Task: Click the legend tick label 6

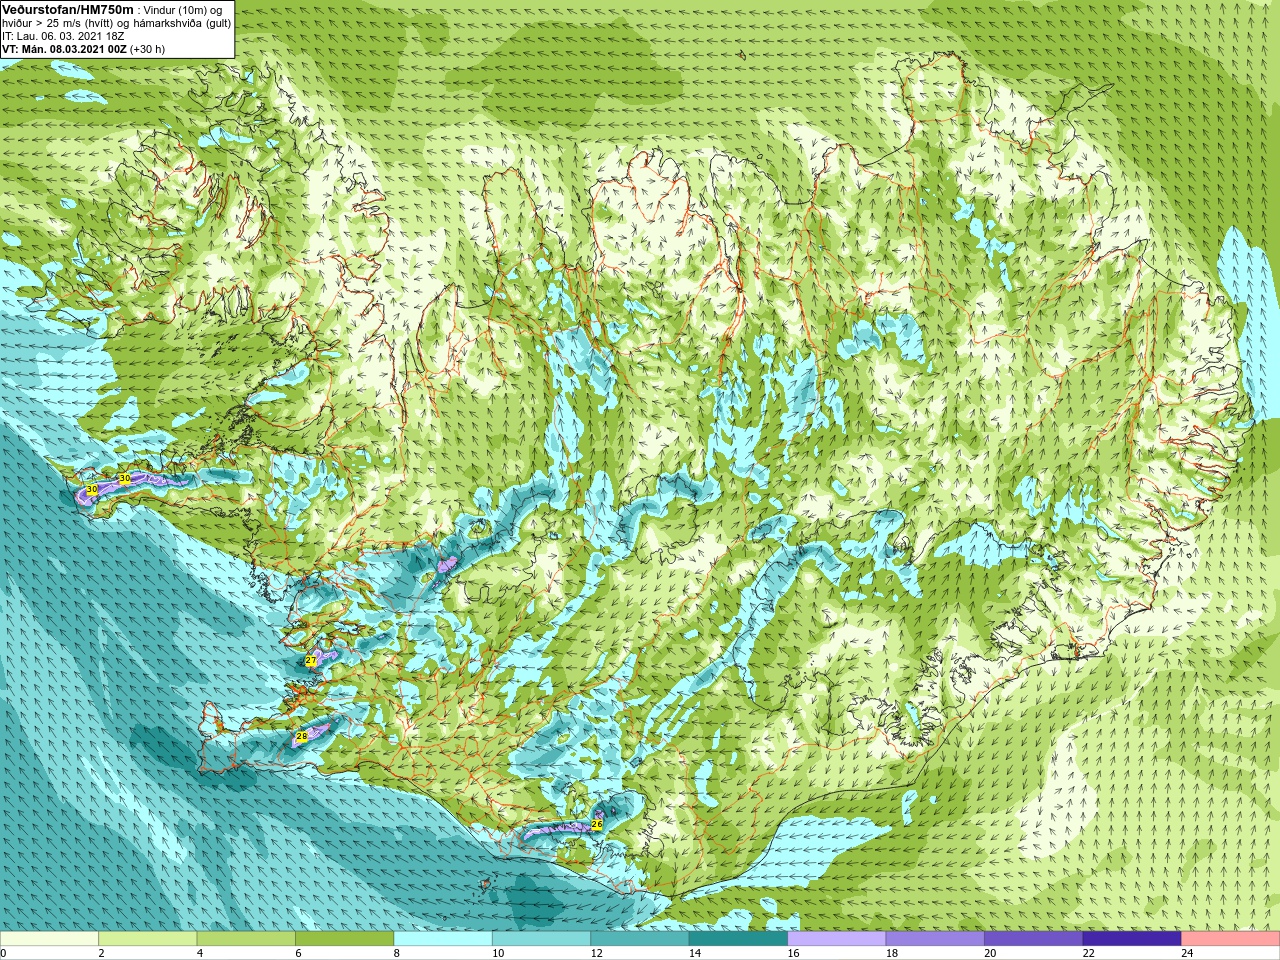Action: pyautogui.click(x=298, y=953)
